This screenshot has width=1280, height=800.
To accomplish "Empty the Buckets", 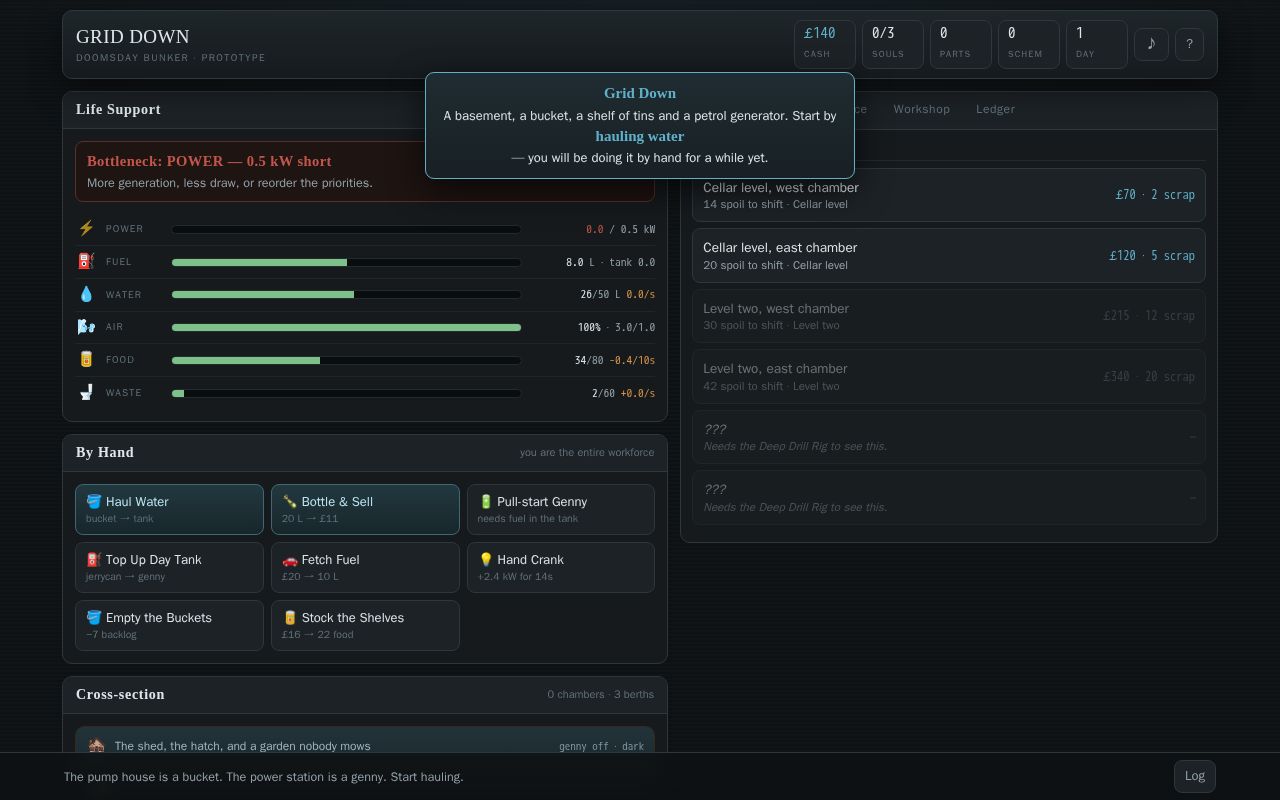I will (x=169, y=626).
